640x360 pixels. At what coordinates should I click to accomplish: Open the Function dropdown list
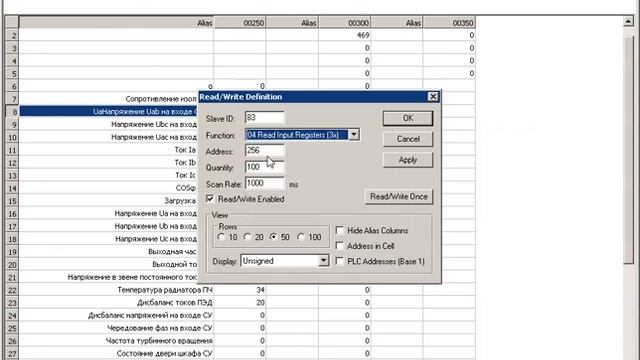(x=354, y=135)
